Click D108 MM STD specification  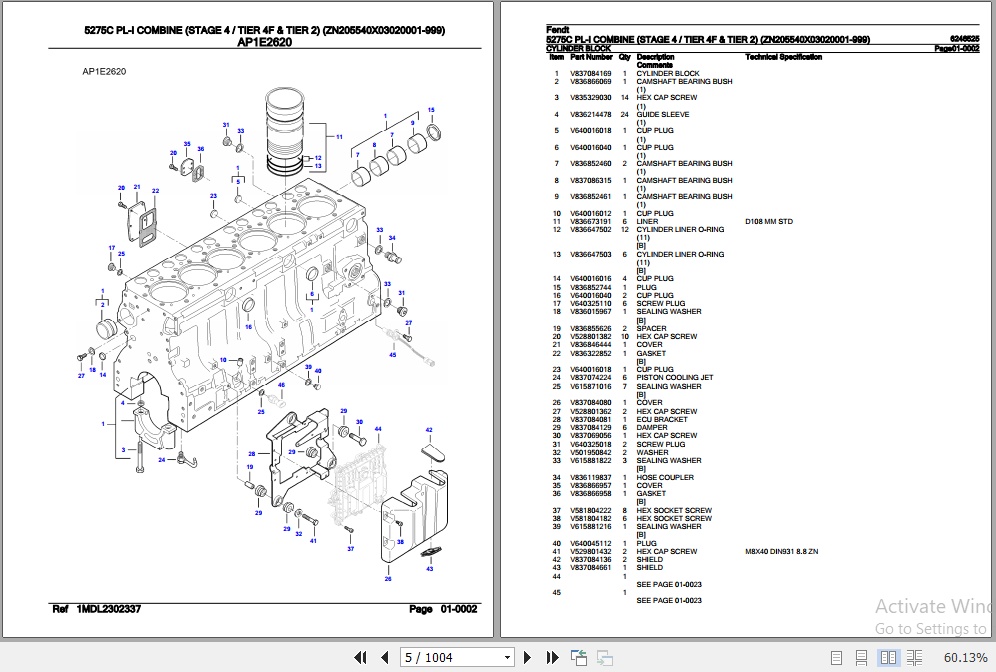tap(769, 222)
